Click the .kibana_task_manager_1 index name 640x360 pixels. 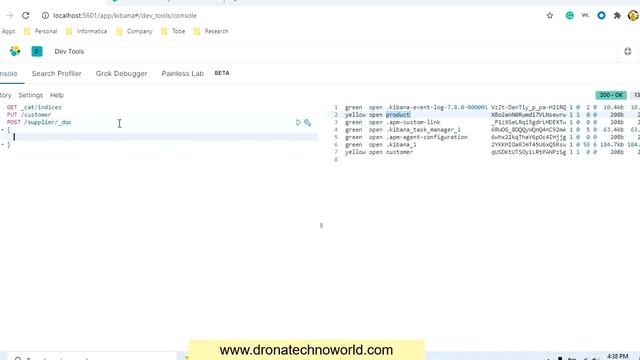coord(423,130)
